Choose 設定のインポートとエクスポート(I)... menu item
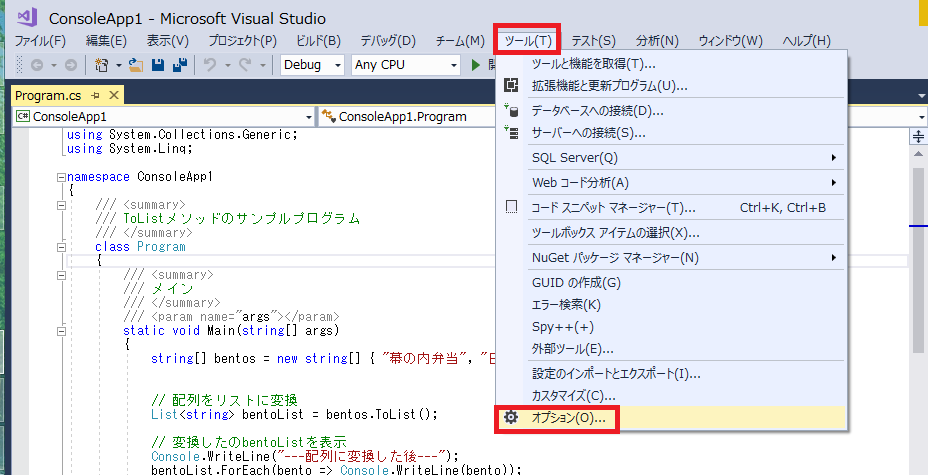 tap(672, 373)
